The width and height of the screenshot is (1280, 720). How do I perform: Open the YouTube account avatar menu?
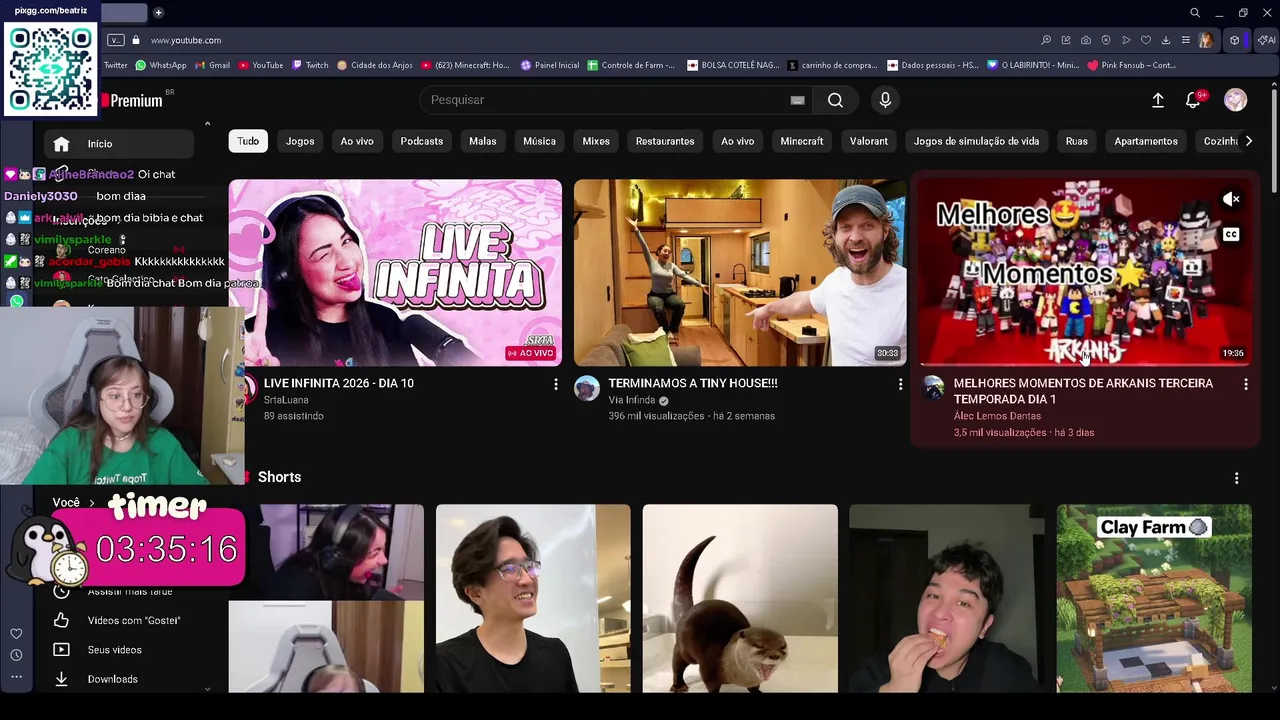tap(1236, 100)
